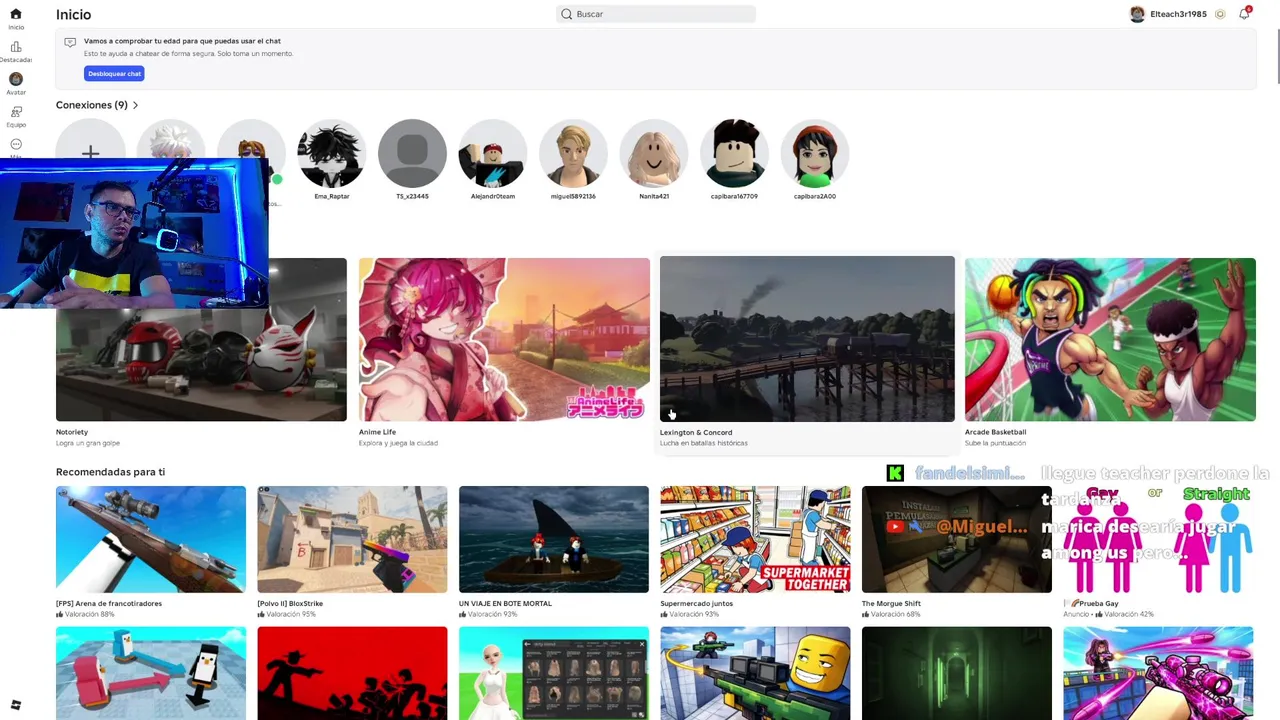Click the Arcade Basketball title text

click(x=995, y=432)
